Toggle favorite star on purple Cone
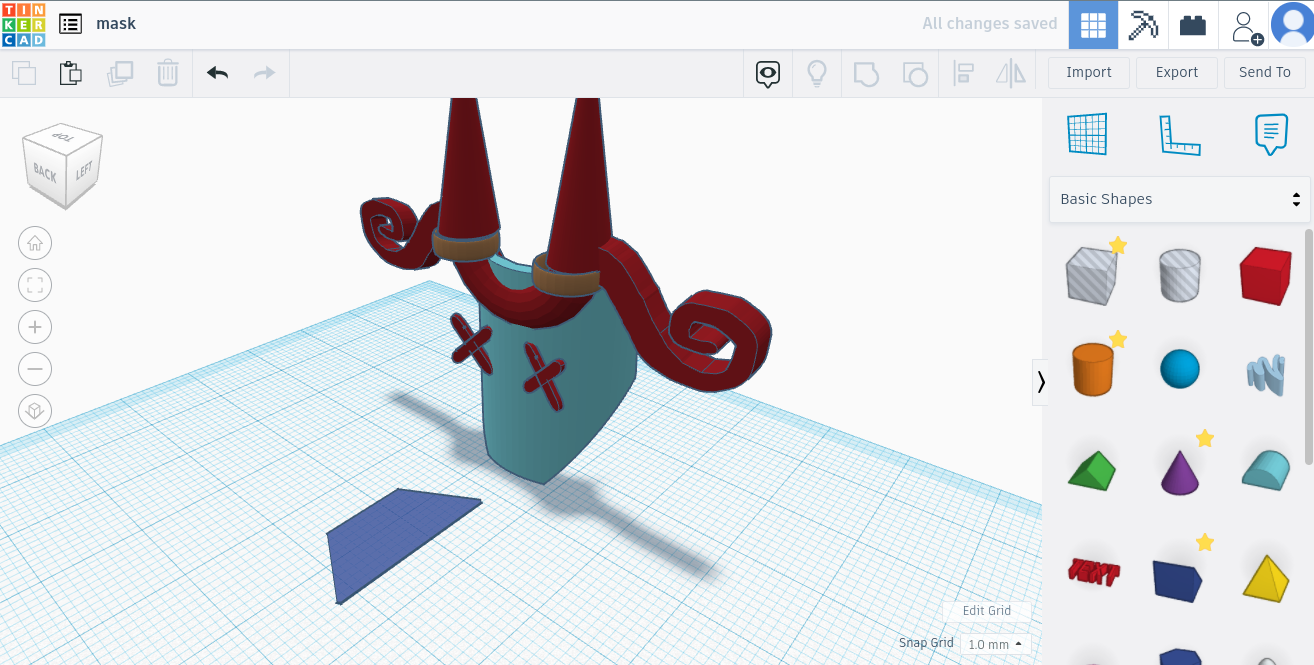The height and width of the screenshot is (665, 1314). tap(1205, 438)
